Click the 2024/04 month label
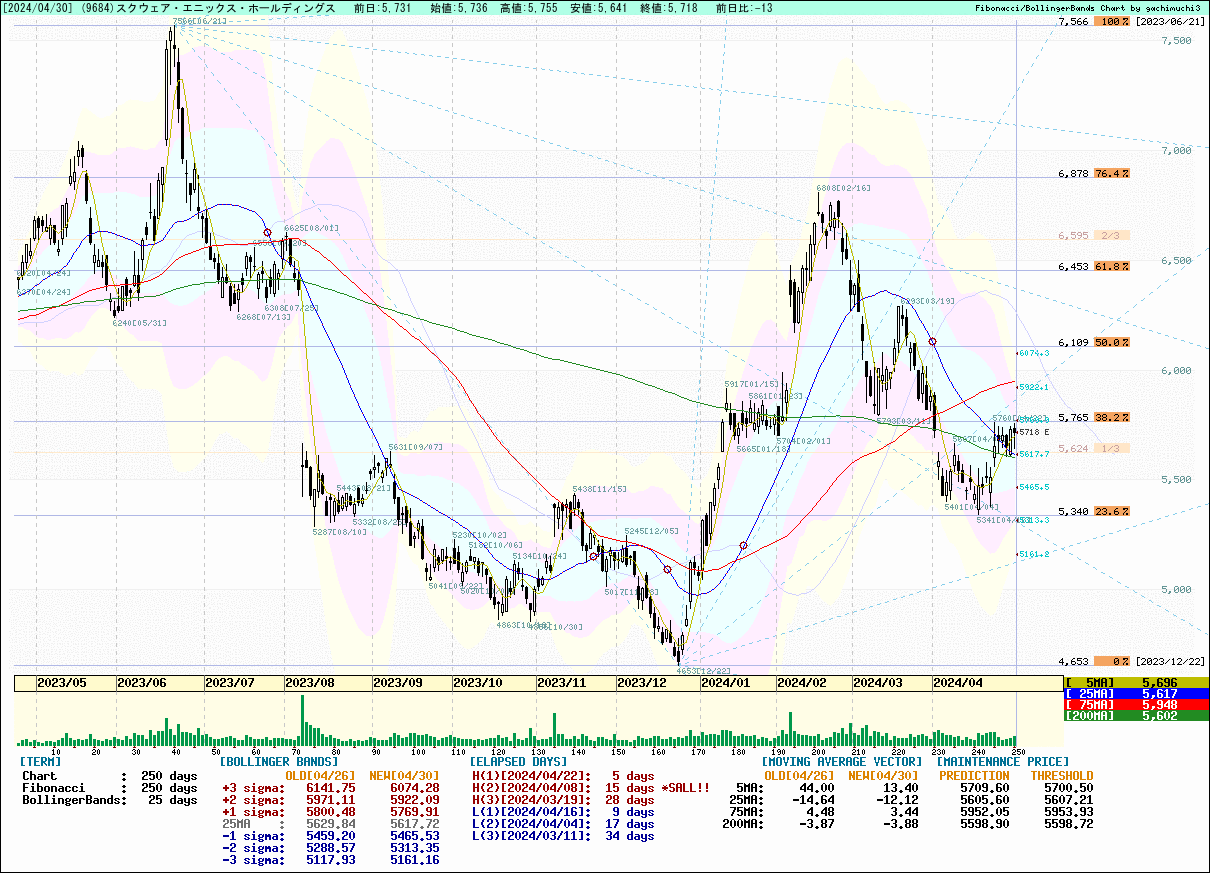Viewport: 1210px width, 873px height. point(957,682)
